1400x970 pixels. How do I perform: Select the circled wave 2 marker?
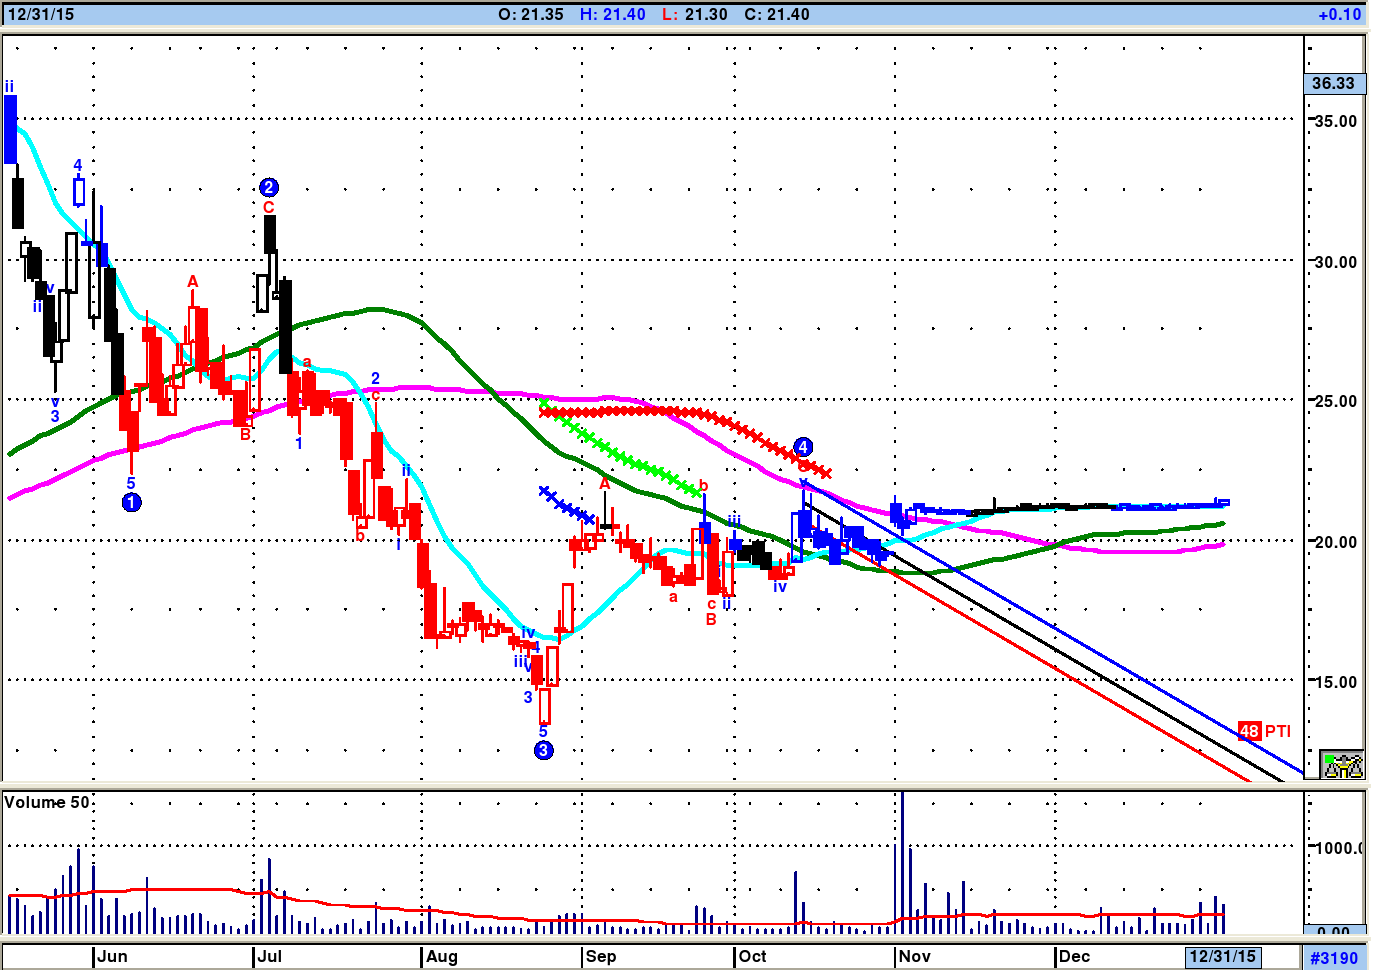(x=268, y=187)
